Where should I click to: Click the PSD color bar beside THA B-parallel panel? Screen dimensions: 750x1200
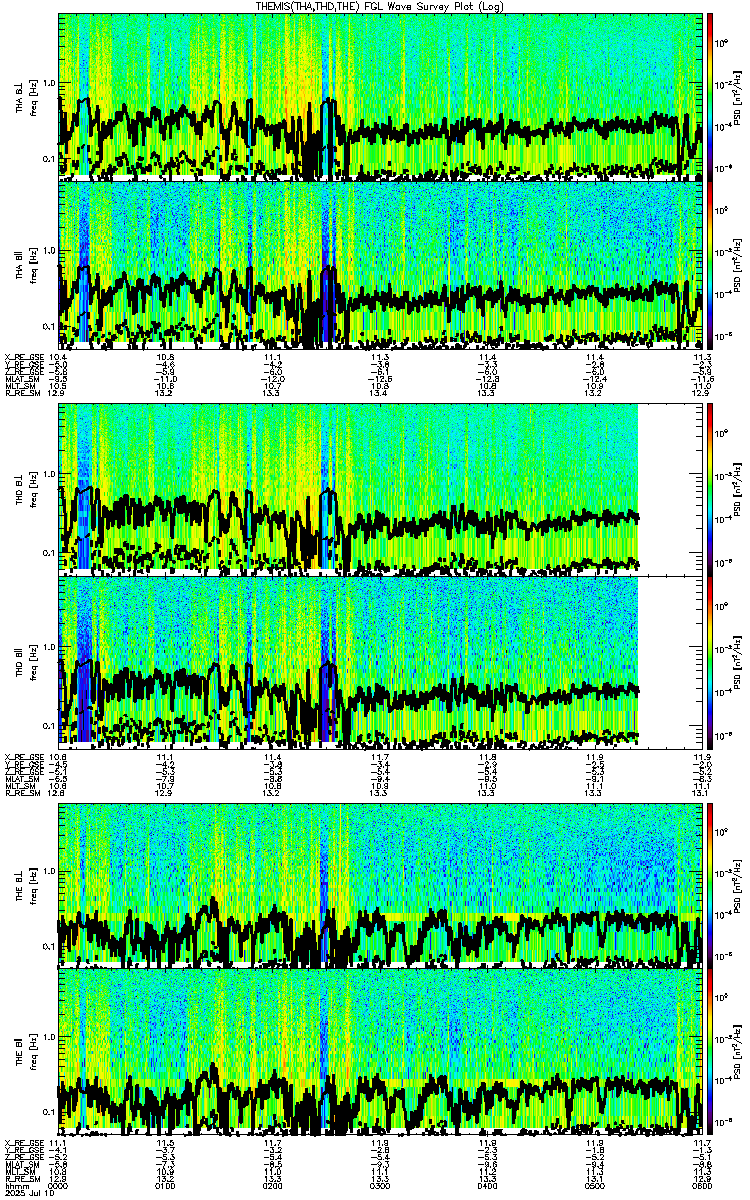click(x=710, y=265)
